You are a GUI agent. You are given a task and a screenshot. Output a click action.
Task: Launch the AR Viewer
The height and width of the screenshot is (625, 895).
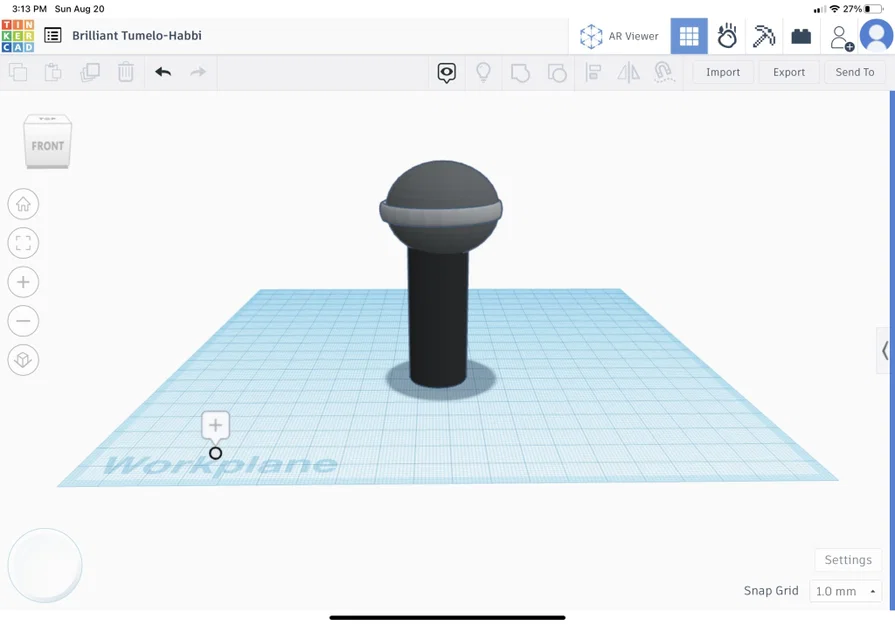(619, 36)
